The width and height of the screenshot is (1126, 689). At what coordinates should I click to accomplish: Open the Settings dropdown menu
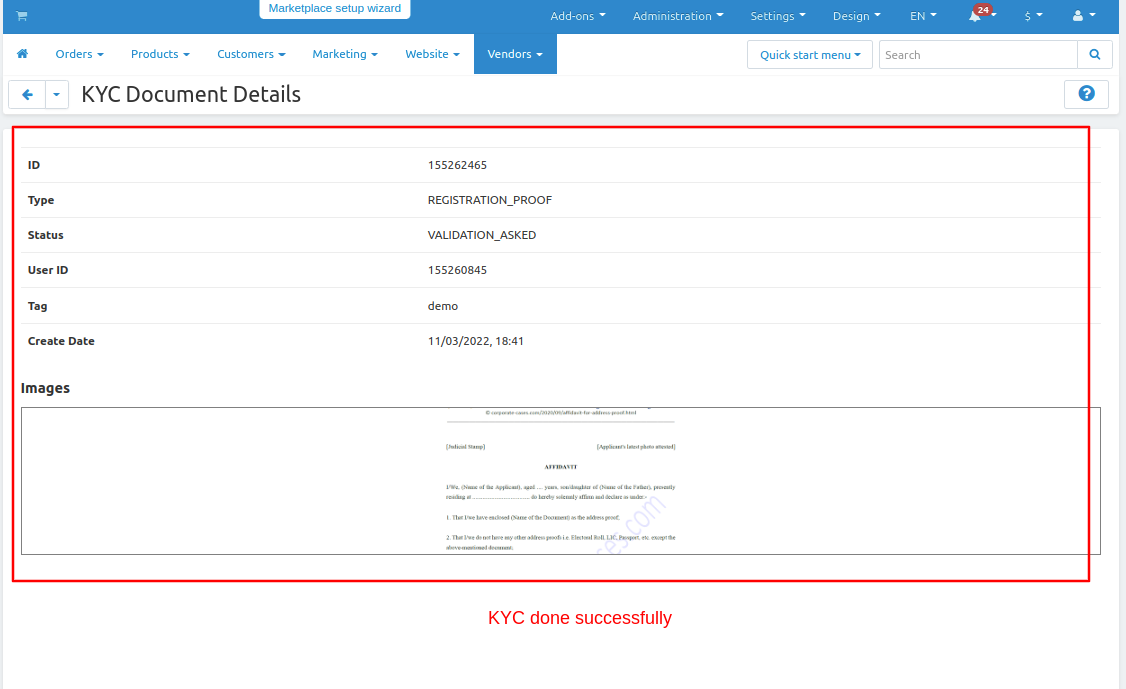(x=778, y=16)
